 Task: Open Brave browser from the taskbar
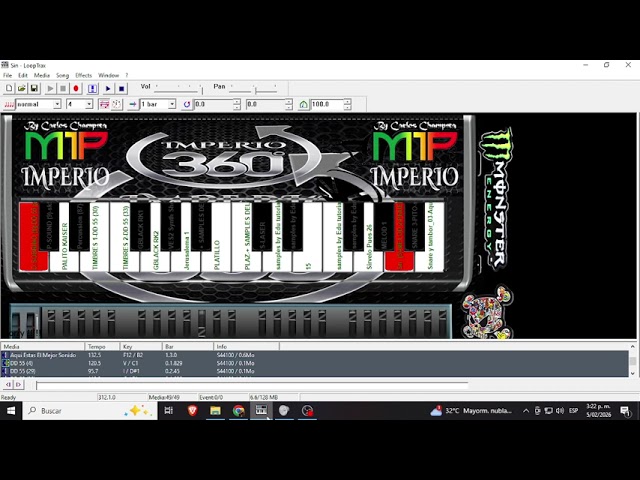click(192, 411)
